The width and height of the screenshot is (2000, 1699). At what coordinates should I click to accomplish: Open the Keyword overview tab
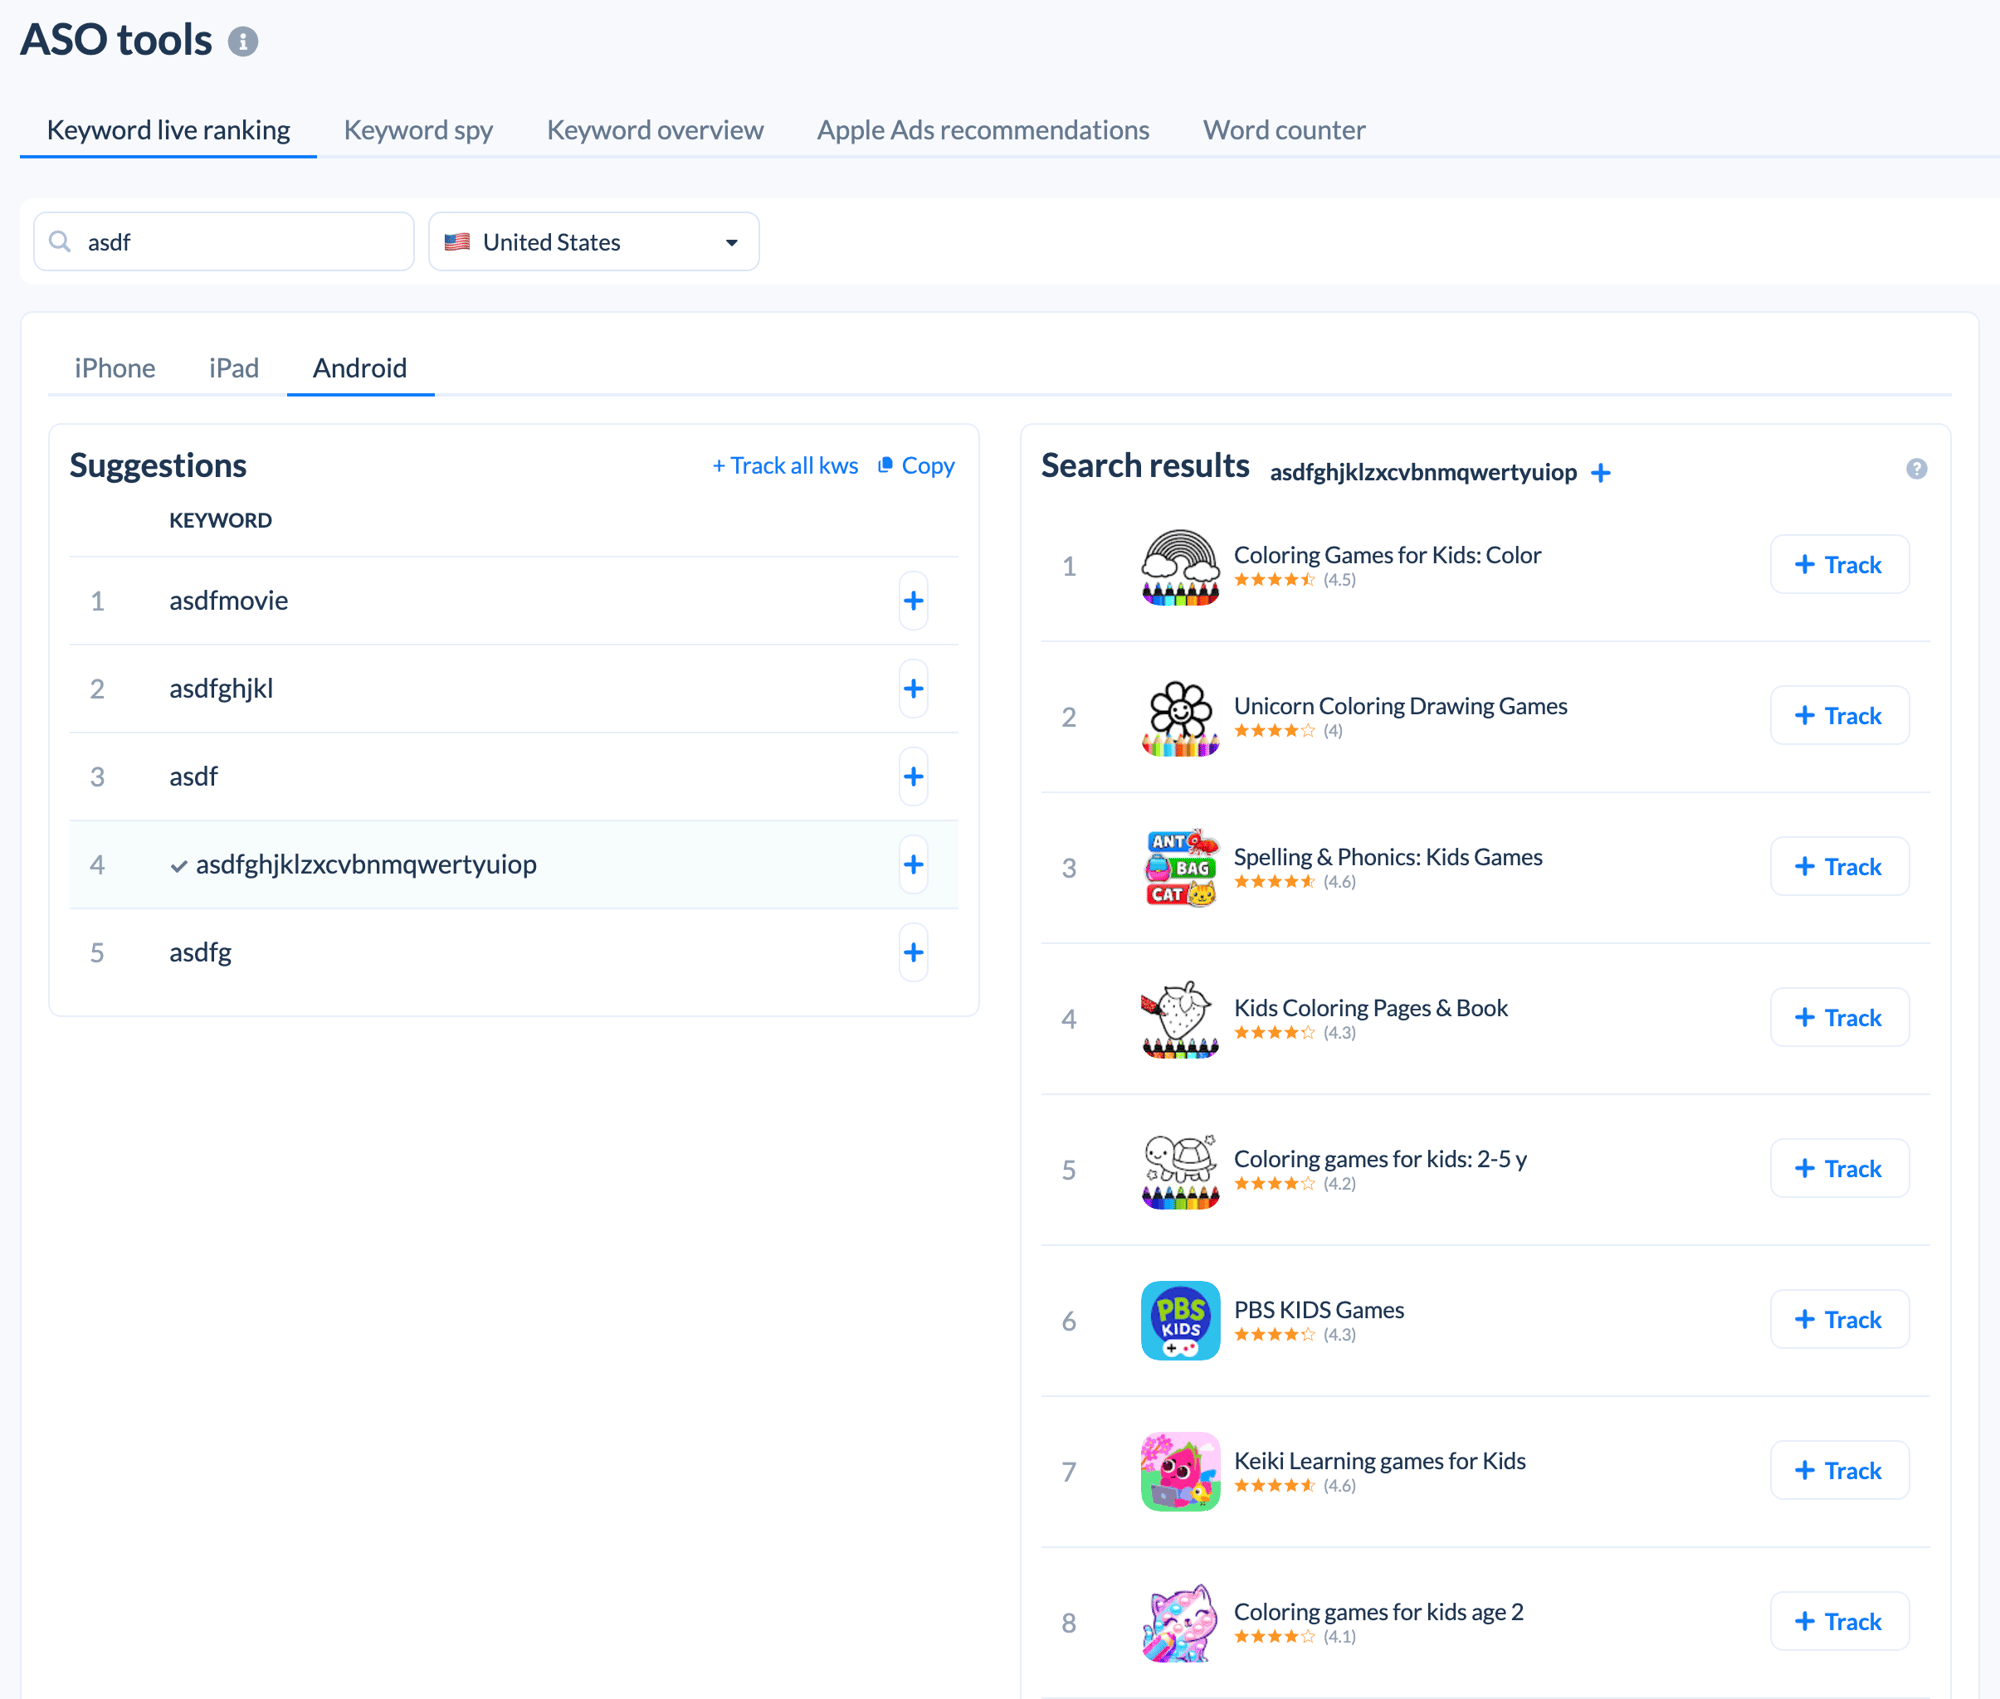click(x=655, y=130)
